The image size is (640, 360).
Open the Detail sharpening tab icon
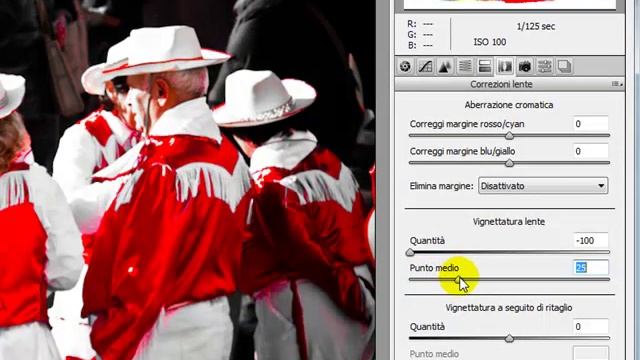click(x=445, y=66)
